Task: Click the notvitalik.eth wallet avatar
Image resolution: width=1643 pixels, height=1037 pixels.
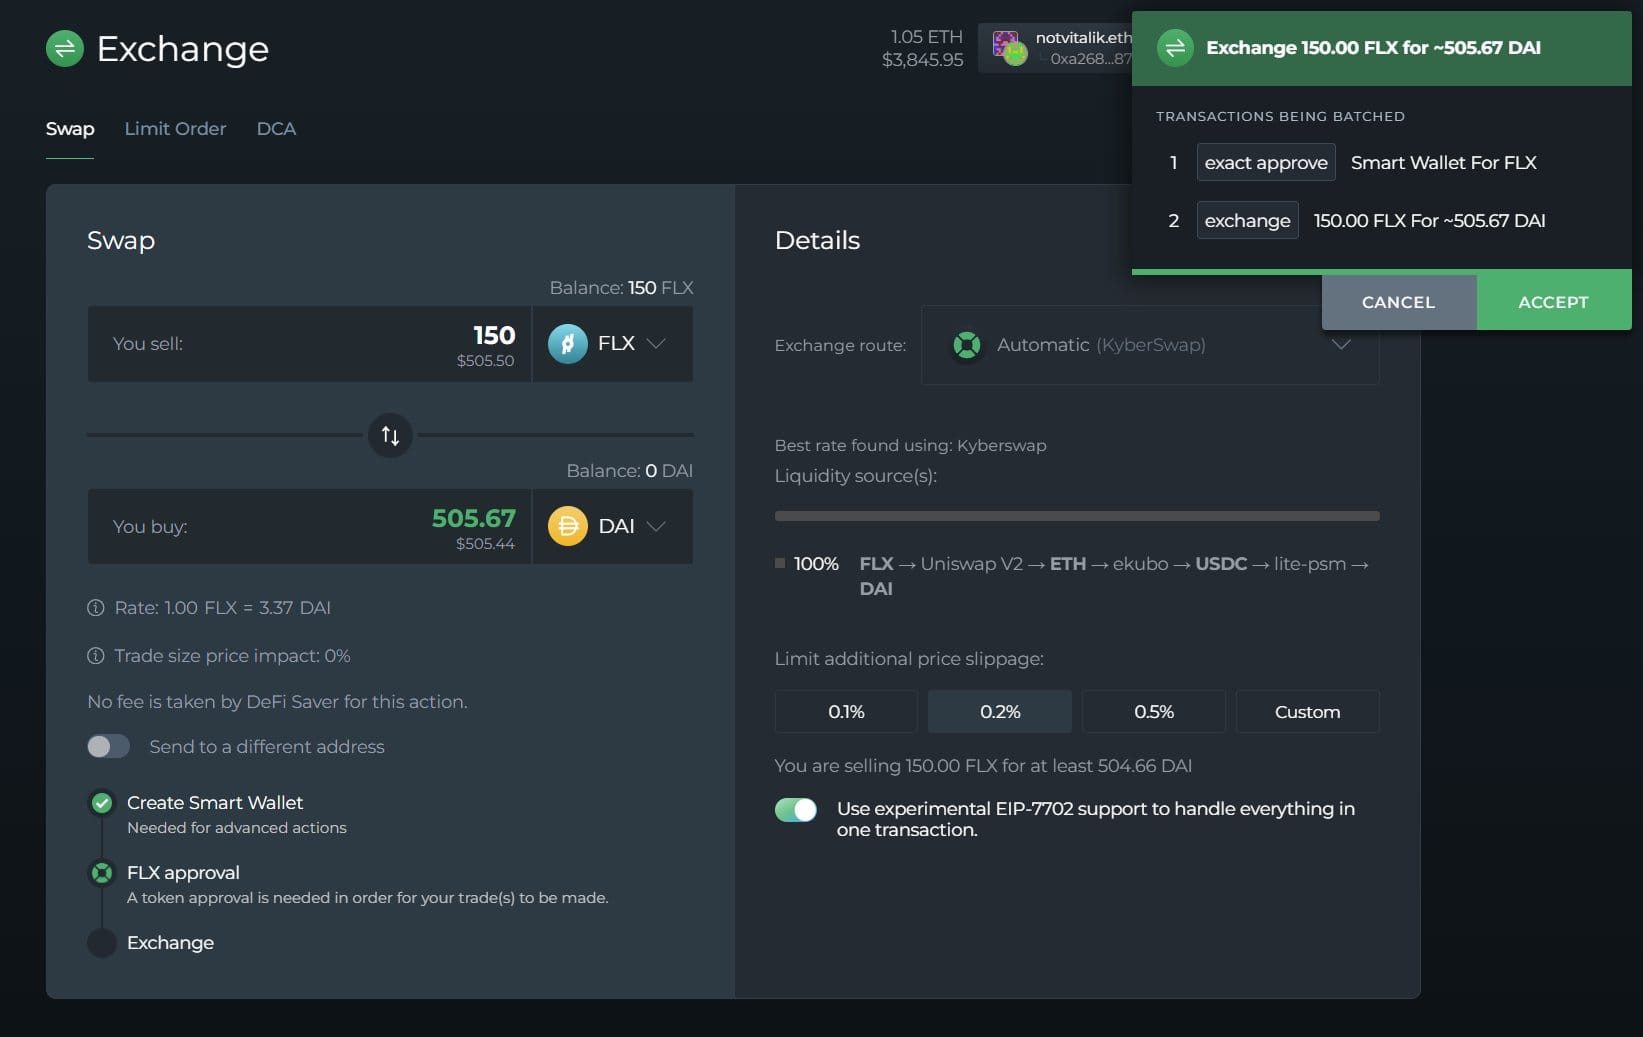Action: coord(1009,48)
